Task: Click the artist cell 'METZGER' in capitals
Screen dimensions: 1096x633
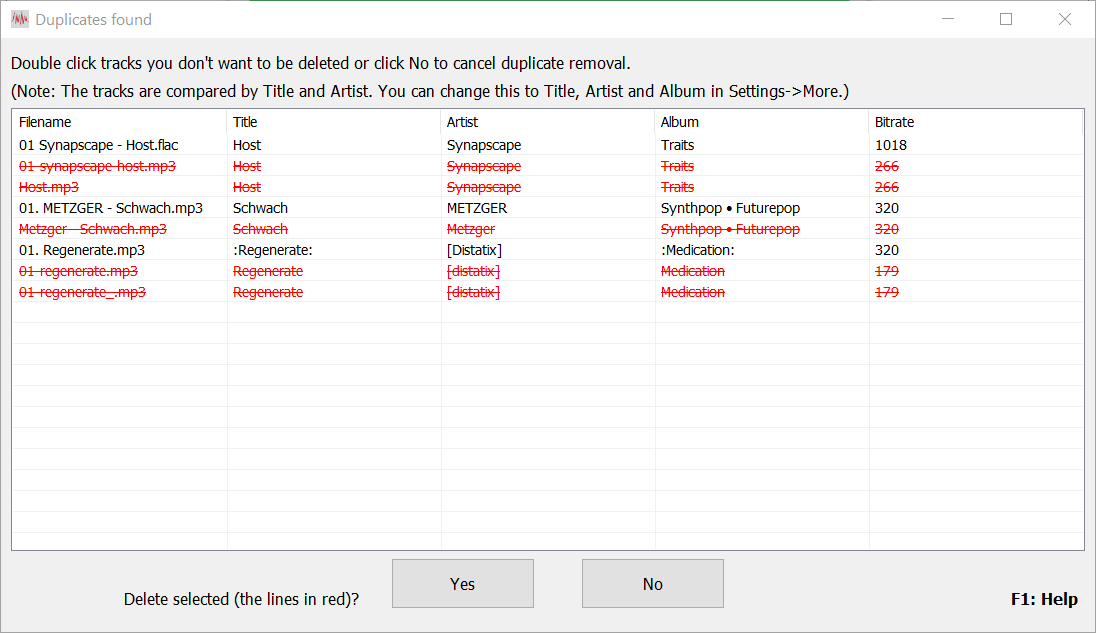Action: click(x=477, y=208)
